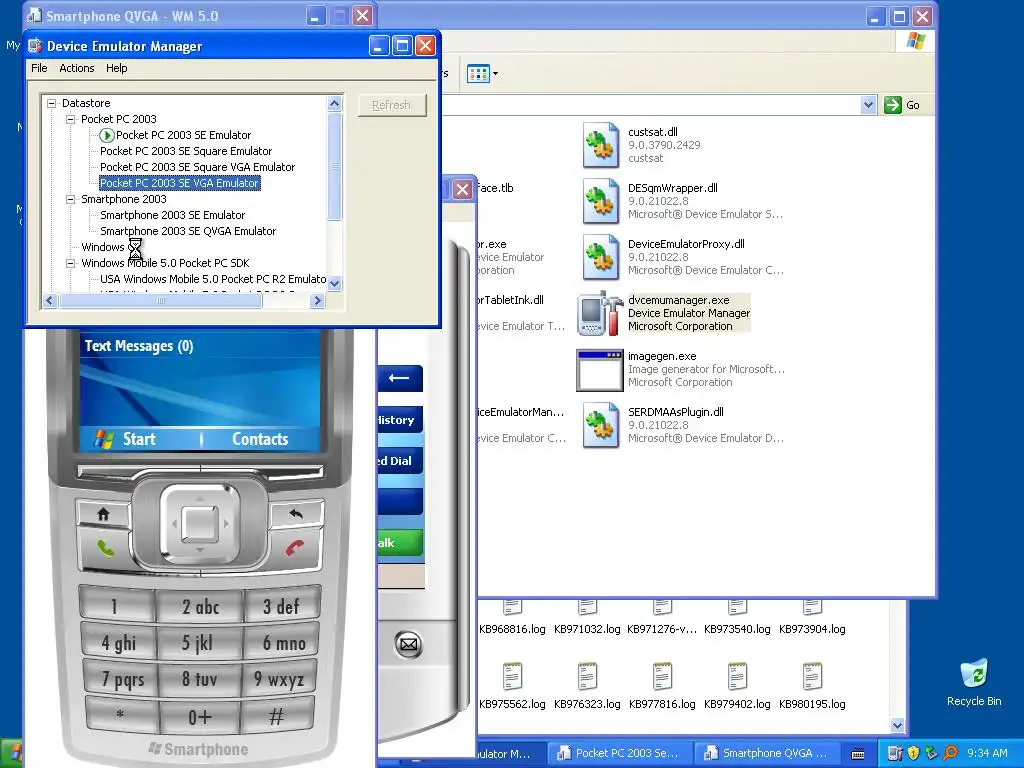Select Pocket PC 2003 SE VGA Emulator

pos(180,183)
